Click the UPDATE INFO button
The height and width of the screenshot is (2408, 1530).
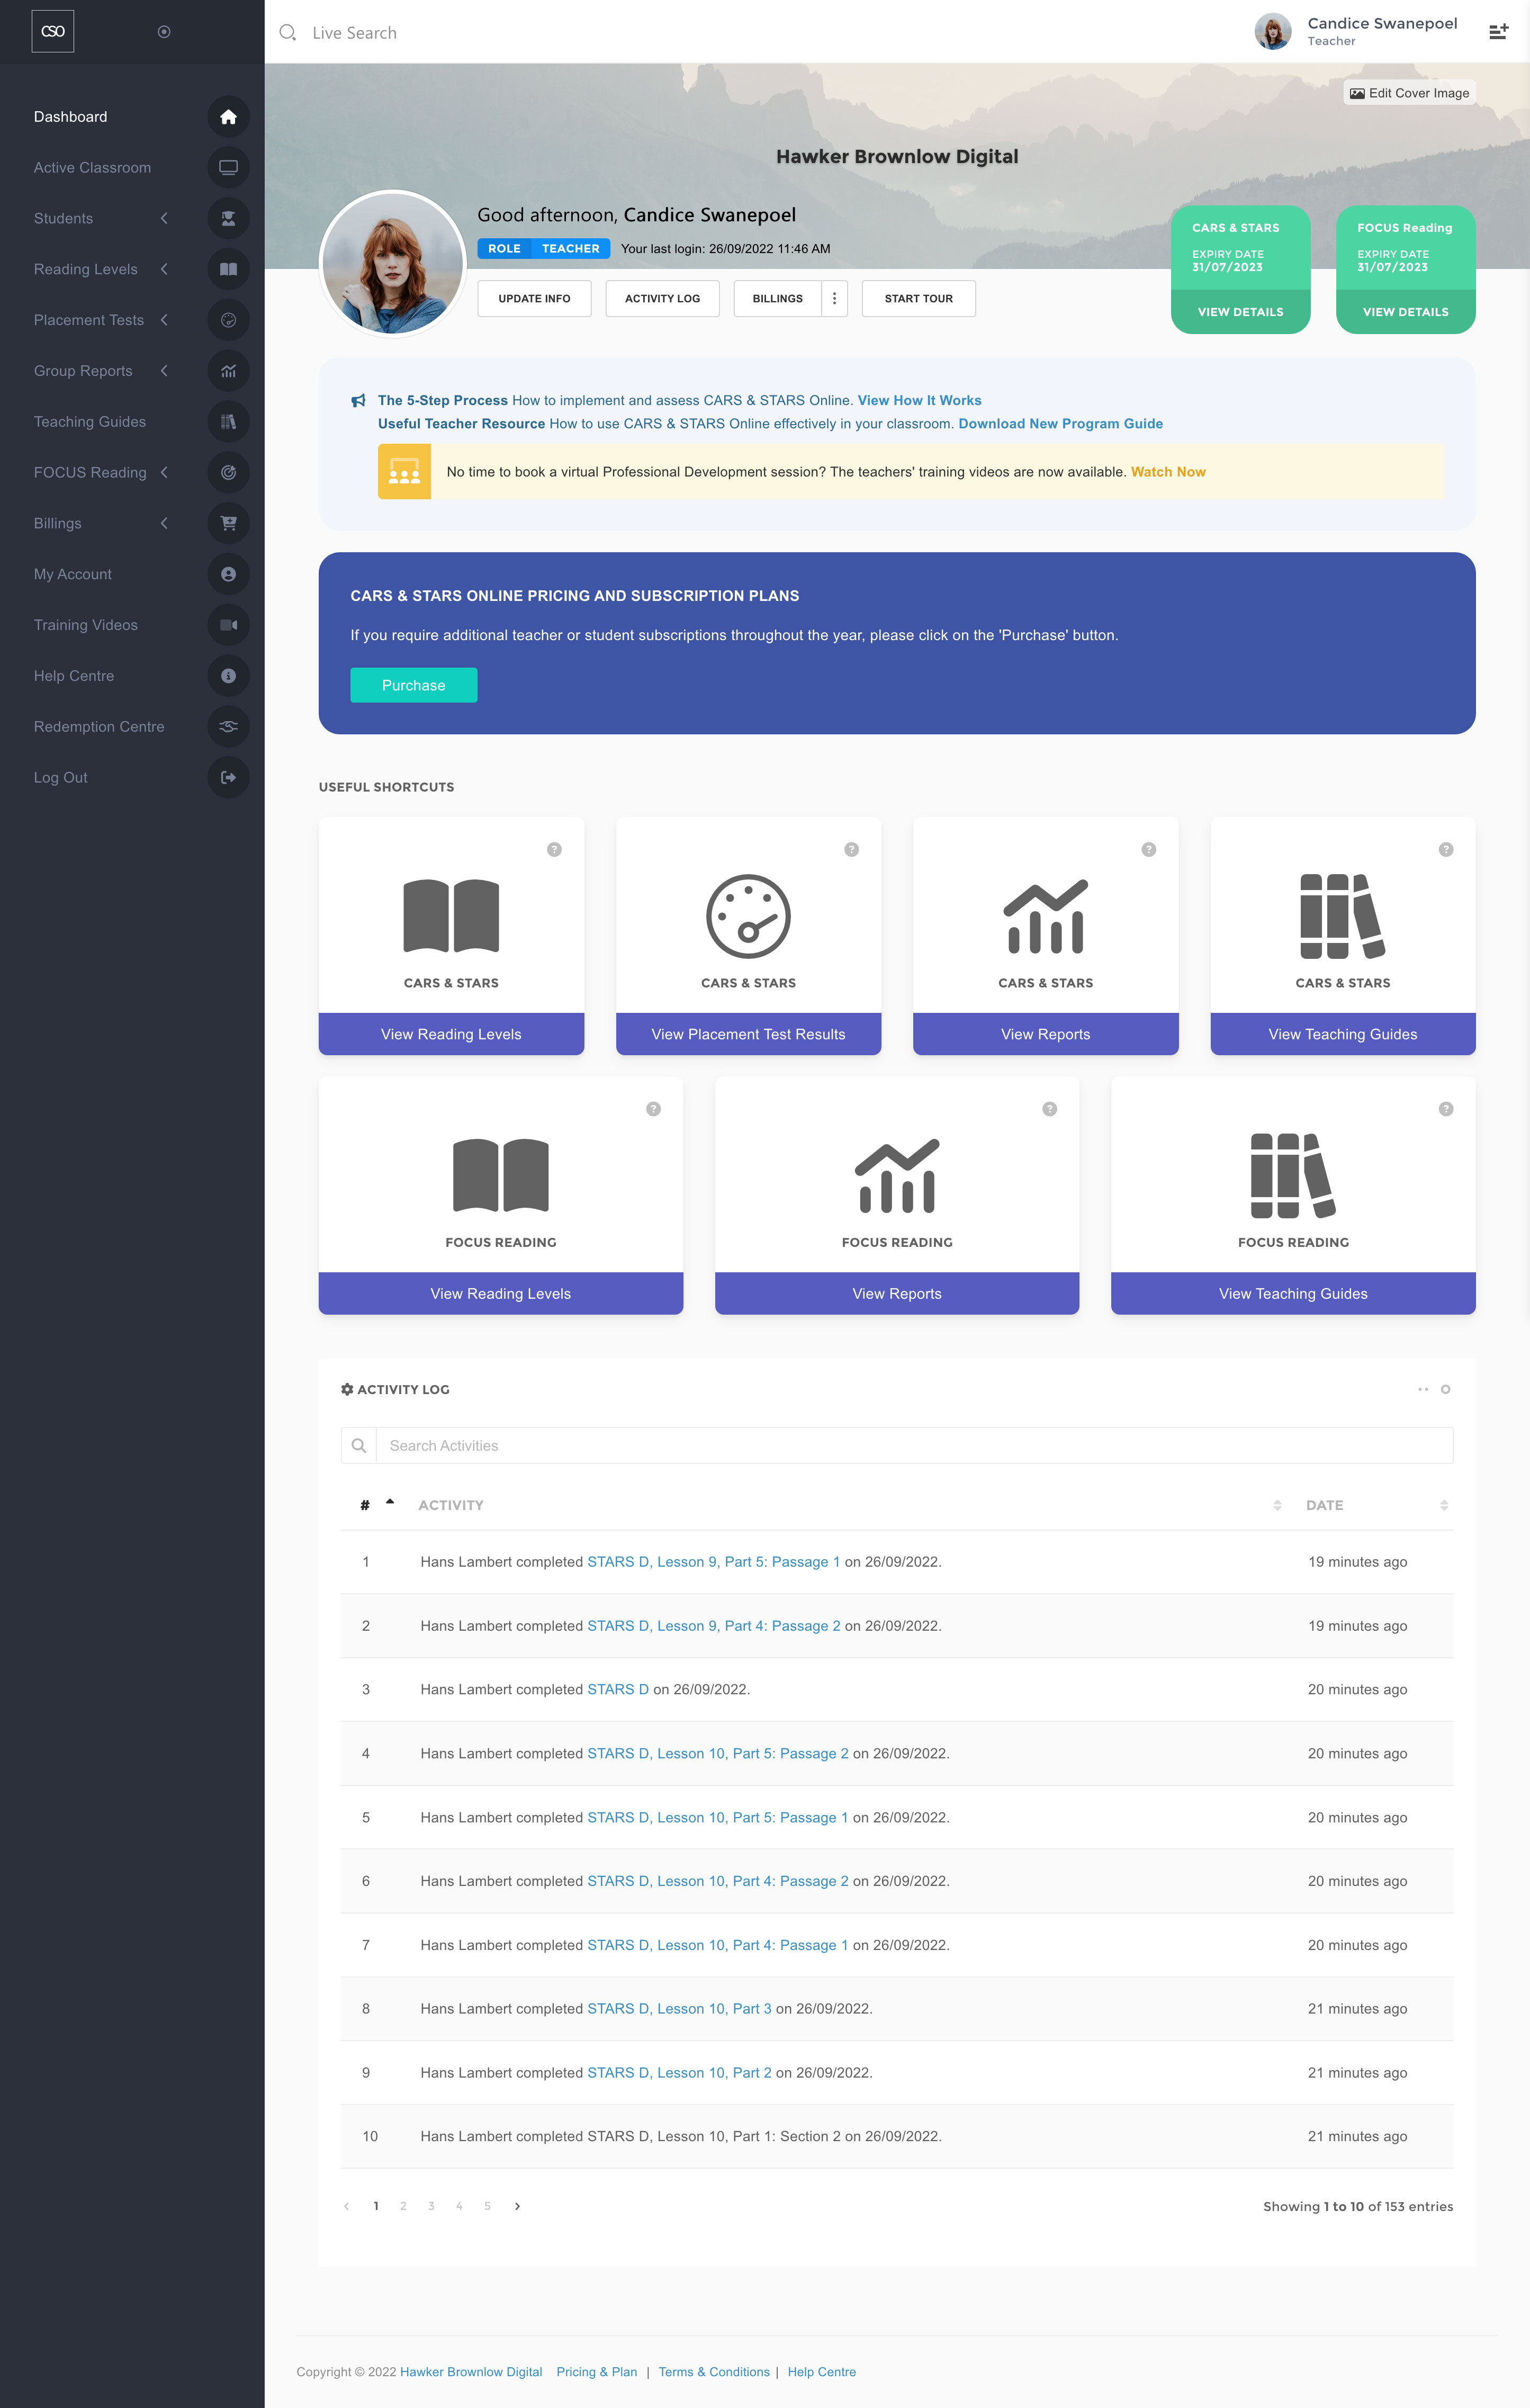tap(534, 299)
